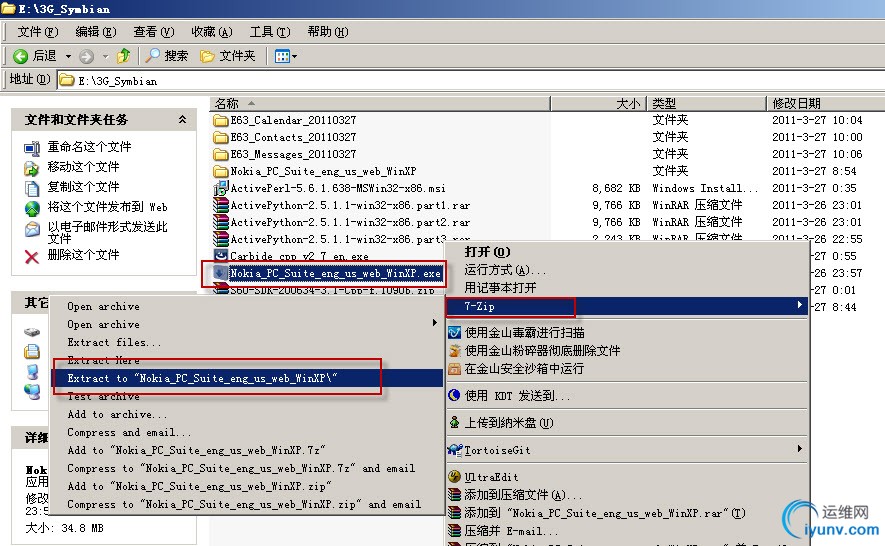Screen dimensions: 885x546
Task: Click 以电子邮件形式发送此文件 link
Action: (x=107, y=232)
